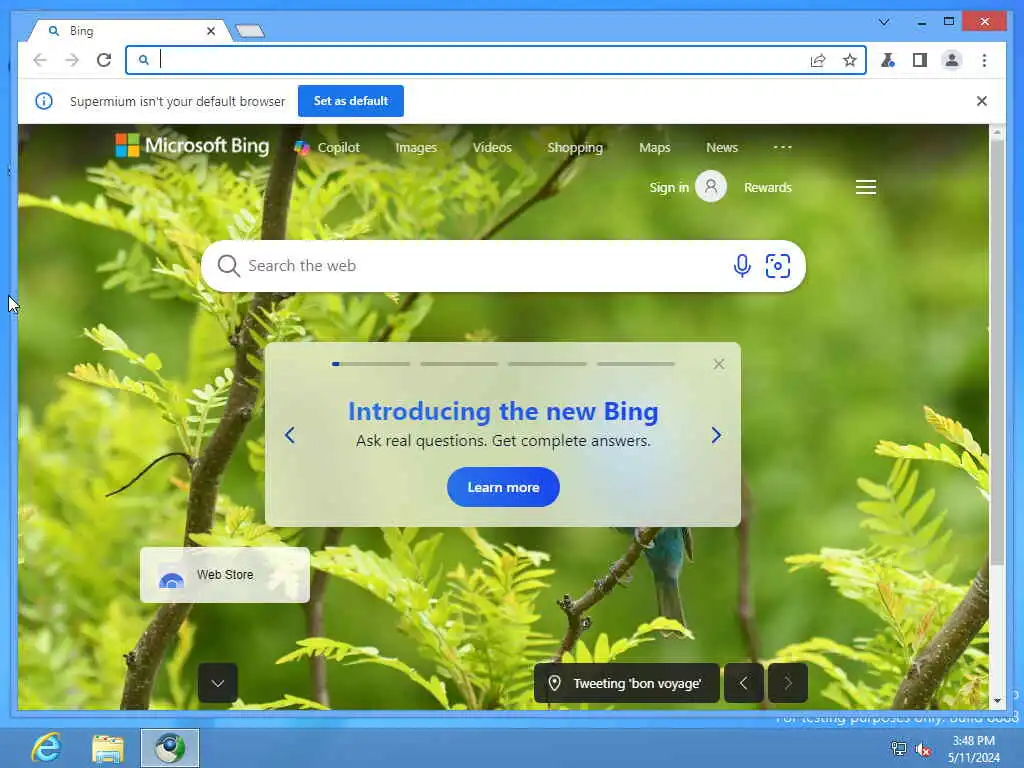1024x768 pixels.
Task: Select the second promo slide progress bar
Action: tap(459, 364)
